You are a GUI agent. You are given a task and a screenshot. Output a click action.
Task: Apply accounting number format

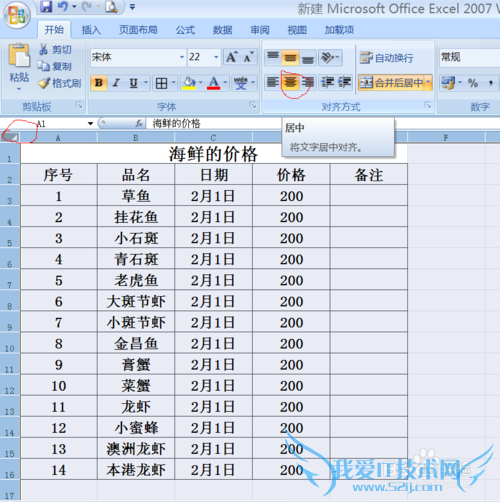(449, 83)
